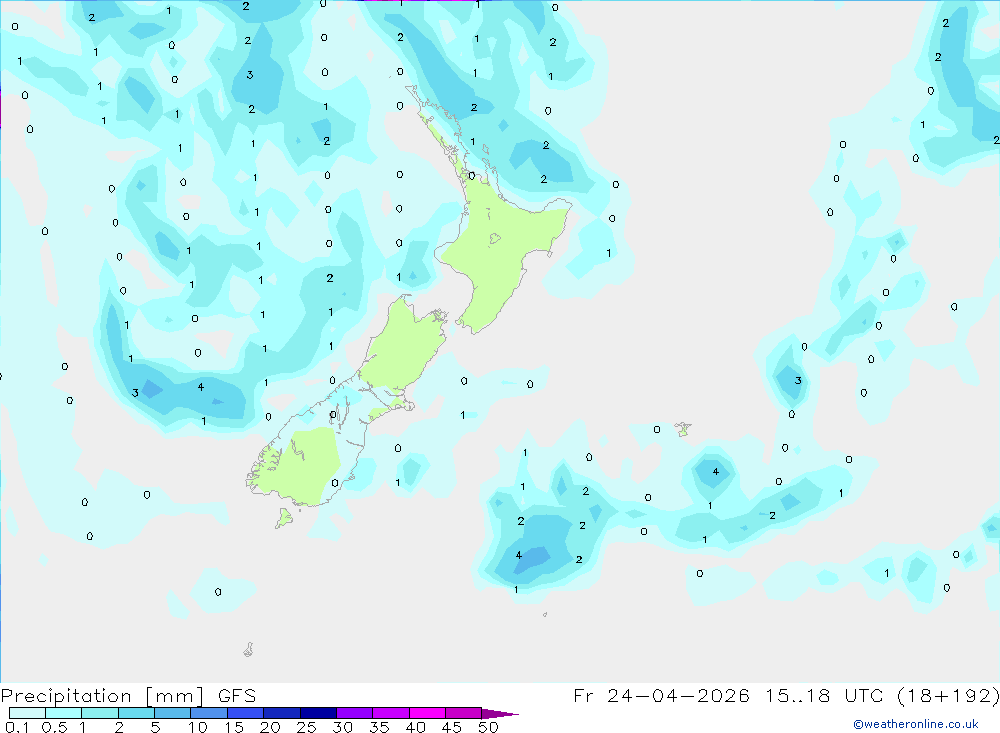
Task: Click the Fr 24-04-2026 date label
Action: coord(661,695)
